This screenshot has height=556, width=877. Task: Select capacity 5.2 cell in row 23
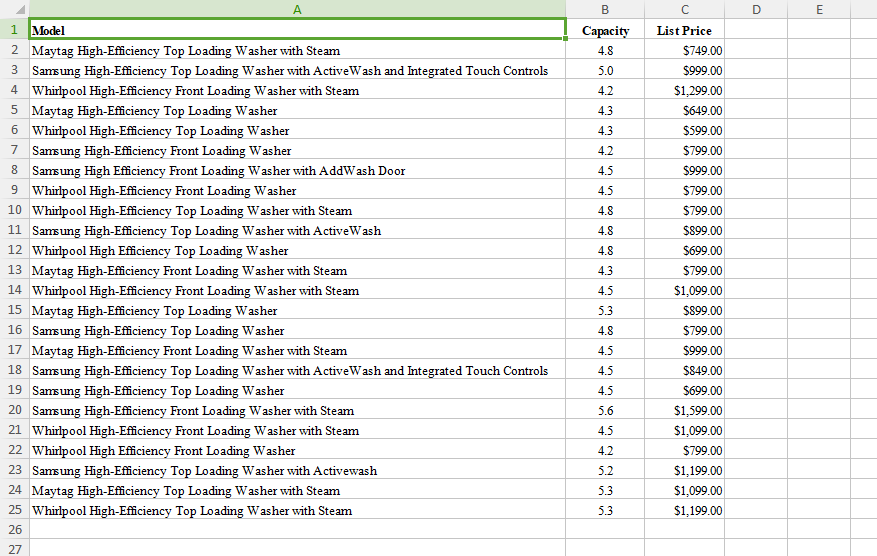[x=605, y=470]
